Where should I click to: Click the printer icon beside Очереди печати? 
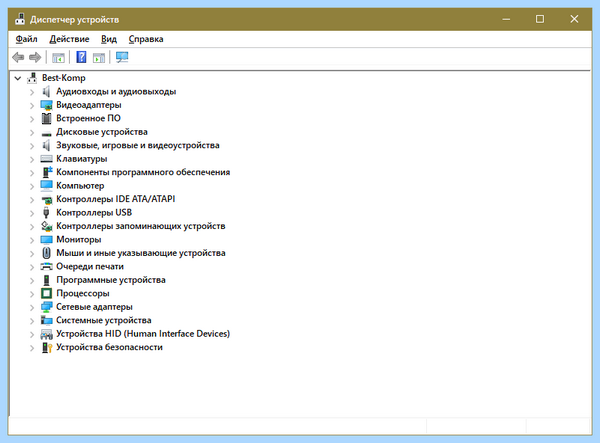click(46, 266)
